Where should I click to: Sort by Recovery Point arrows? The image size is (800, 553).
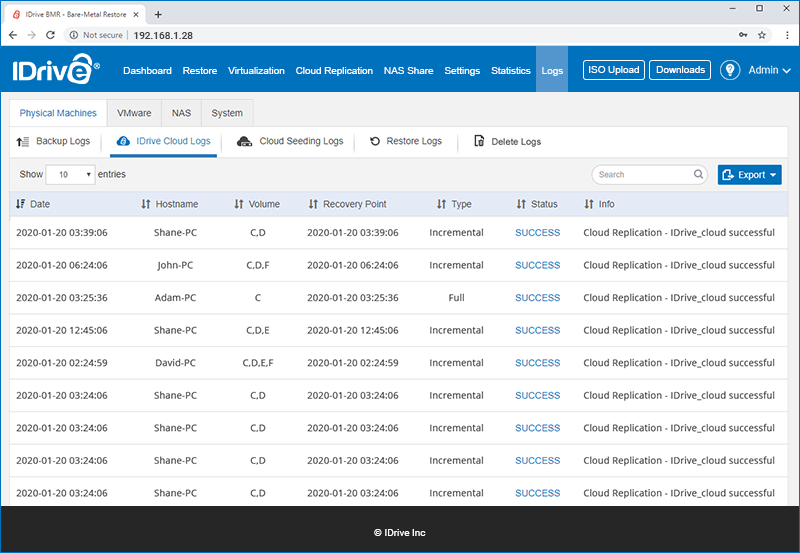pos(313,204)
